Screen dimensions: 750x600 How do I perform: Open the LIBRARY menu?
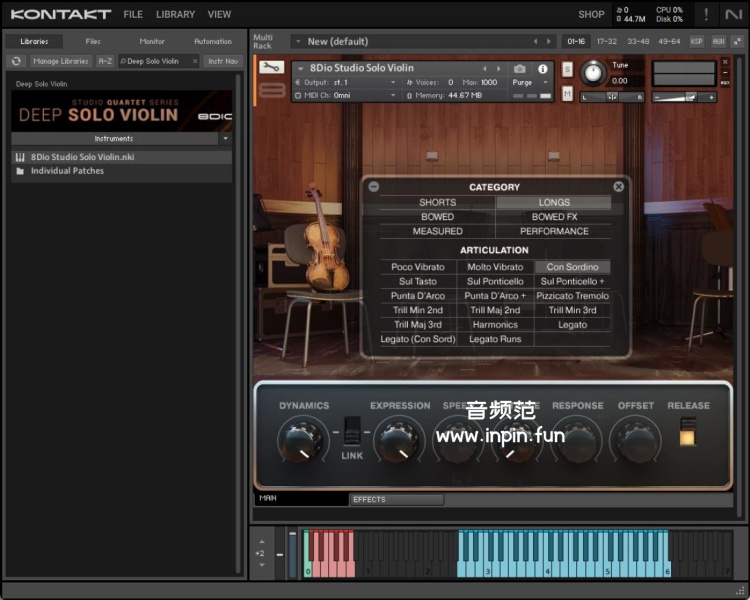click(175, 14)
